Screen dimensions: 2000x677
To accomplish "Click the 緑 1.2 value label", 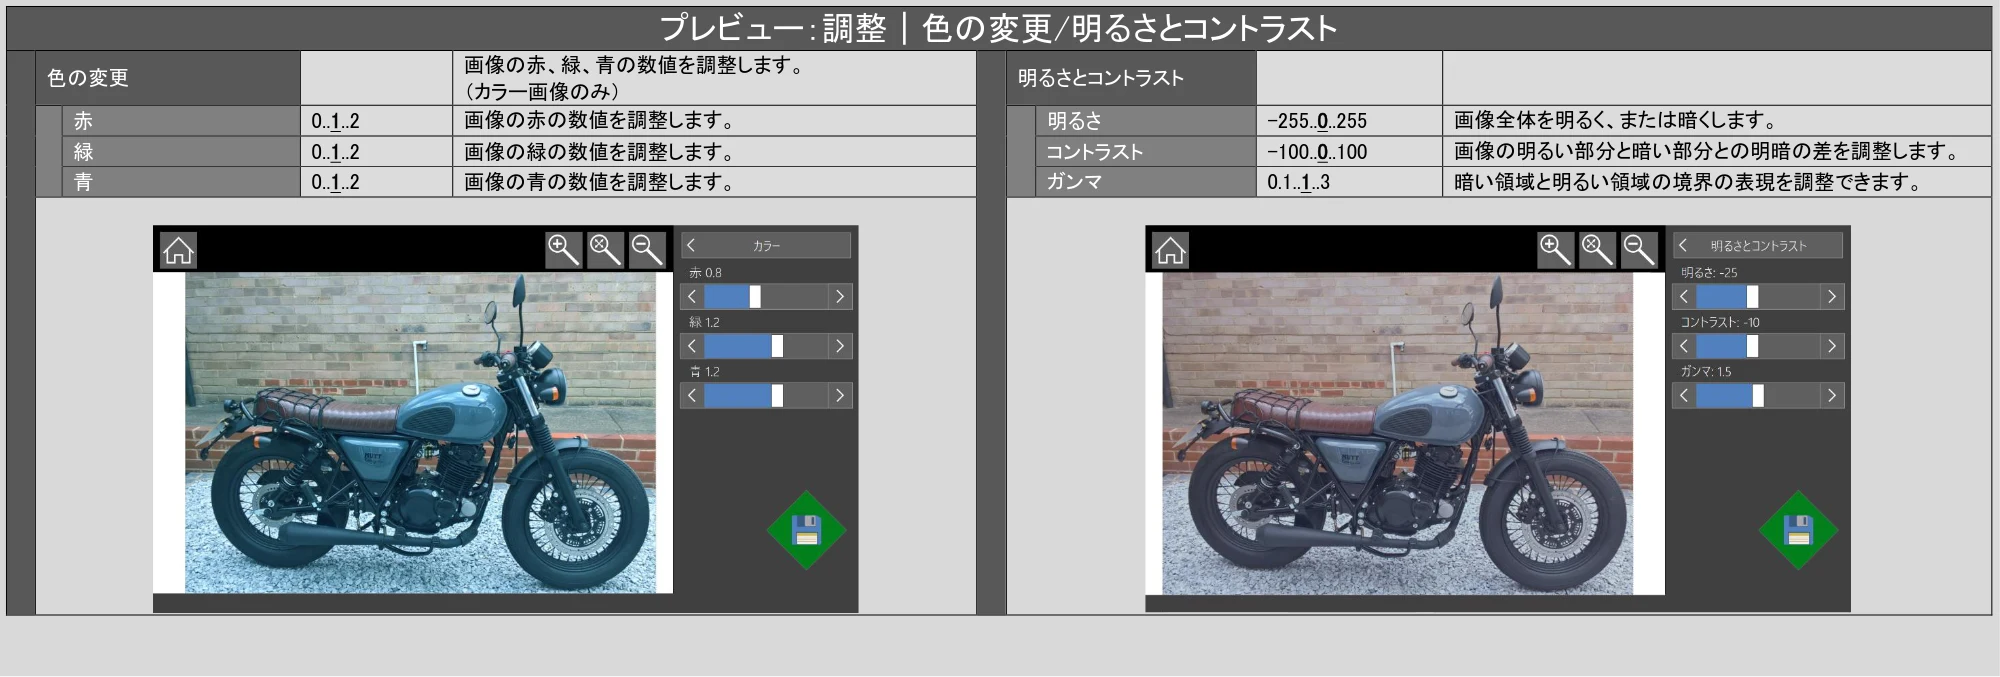I will click(705, 322).
